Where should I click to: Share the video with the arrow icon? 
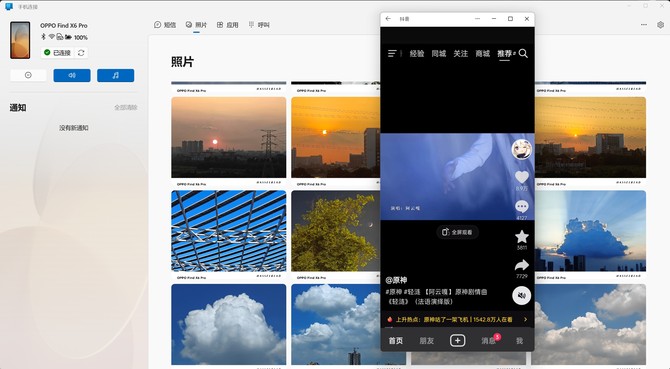click(x=522, y=266)
